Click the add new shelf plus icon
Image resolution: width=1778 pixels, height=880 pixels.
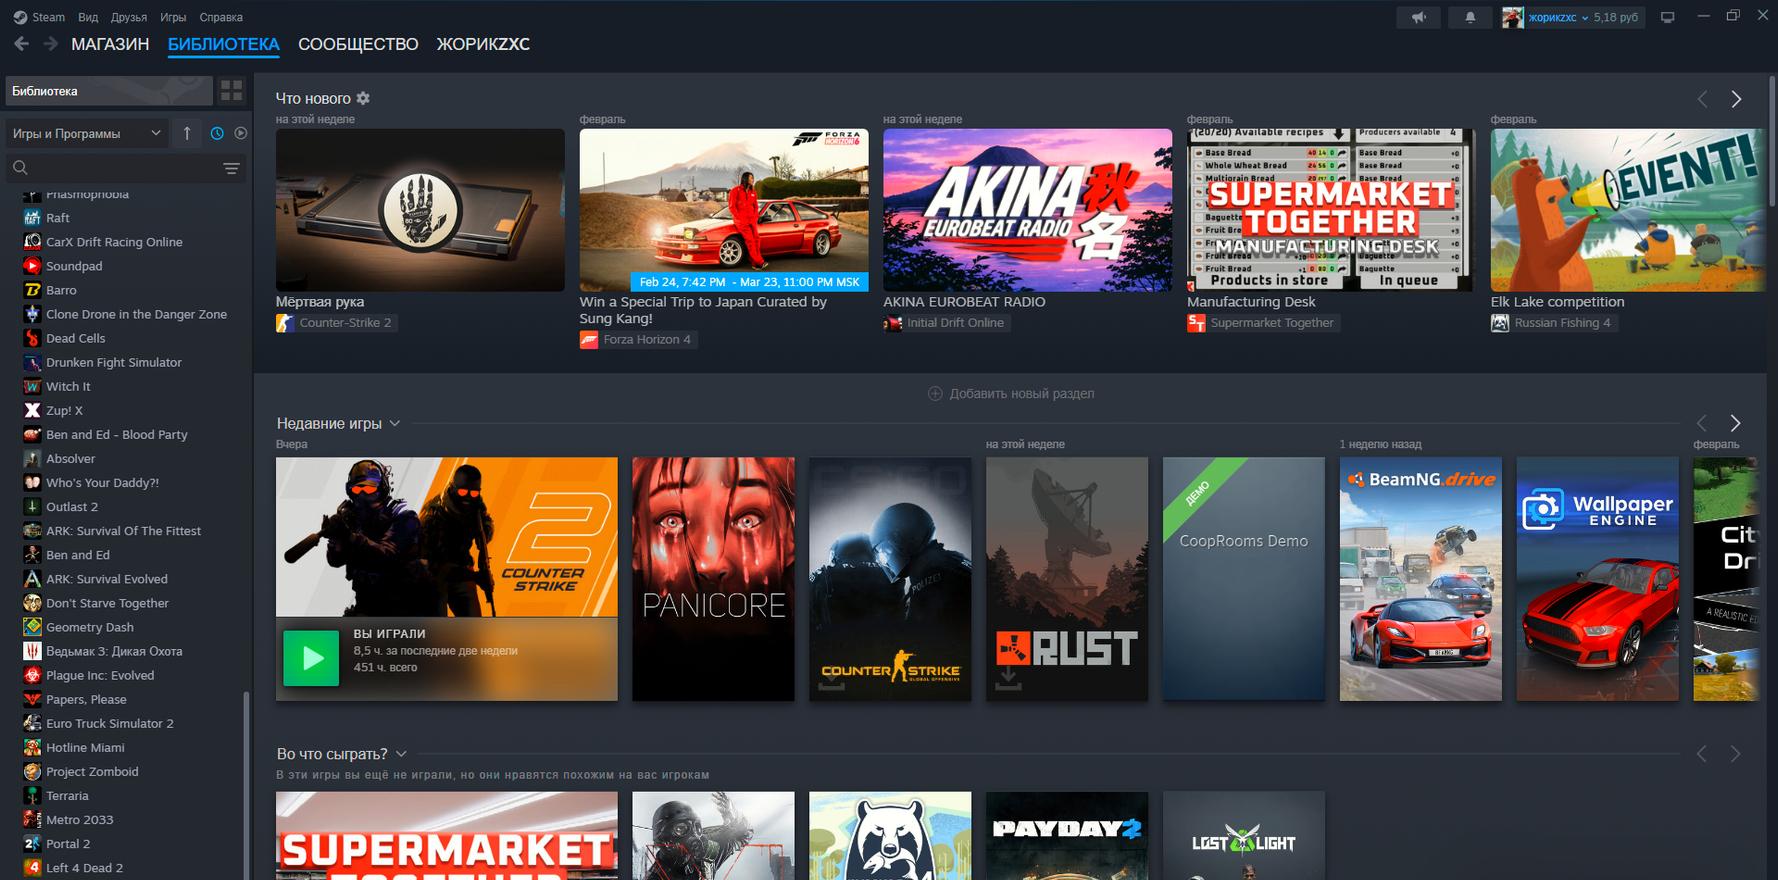point(935,394)
